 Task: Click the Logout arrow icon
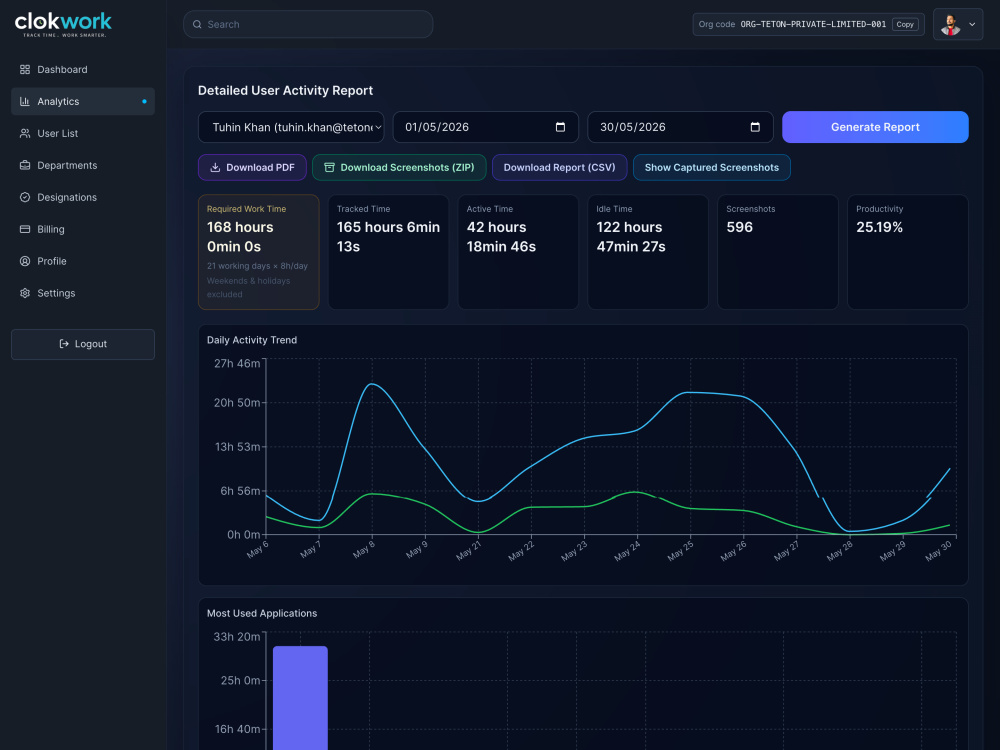pyautogui.click(x=64, y=344)
